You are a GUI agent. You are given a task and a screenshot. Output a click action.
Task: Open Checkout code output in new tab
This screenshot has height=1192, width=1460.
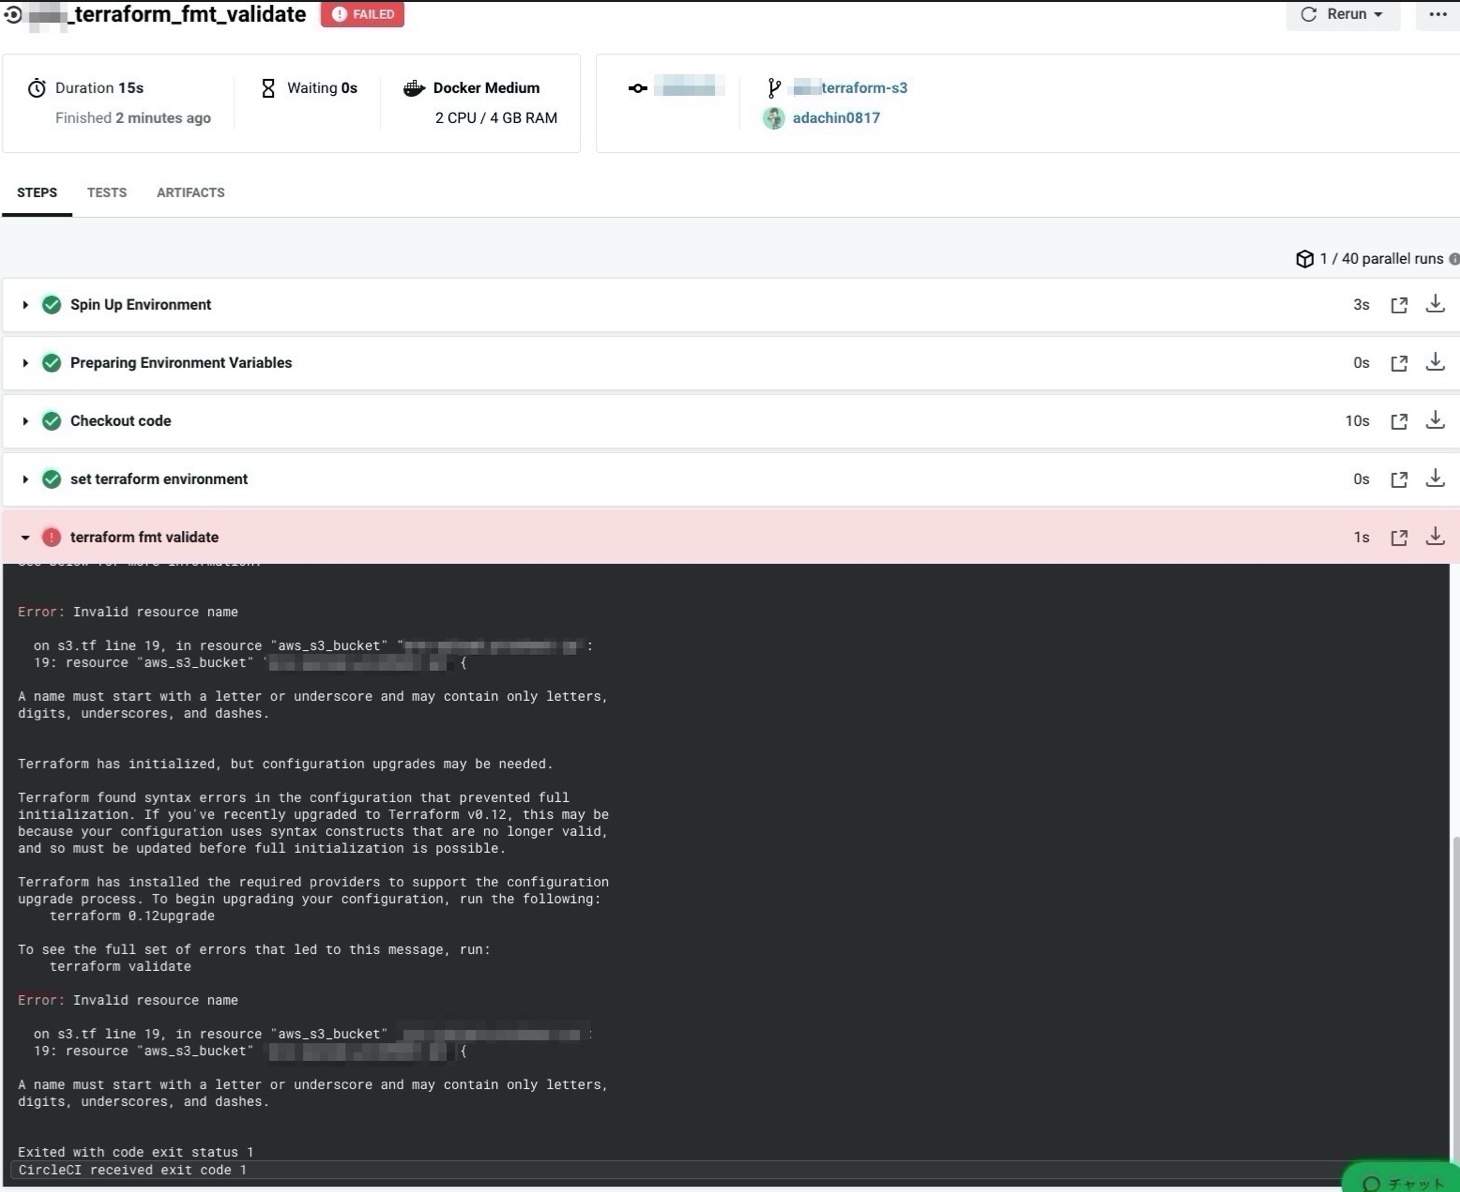click(1399, 421)
